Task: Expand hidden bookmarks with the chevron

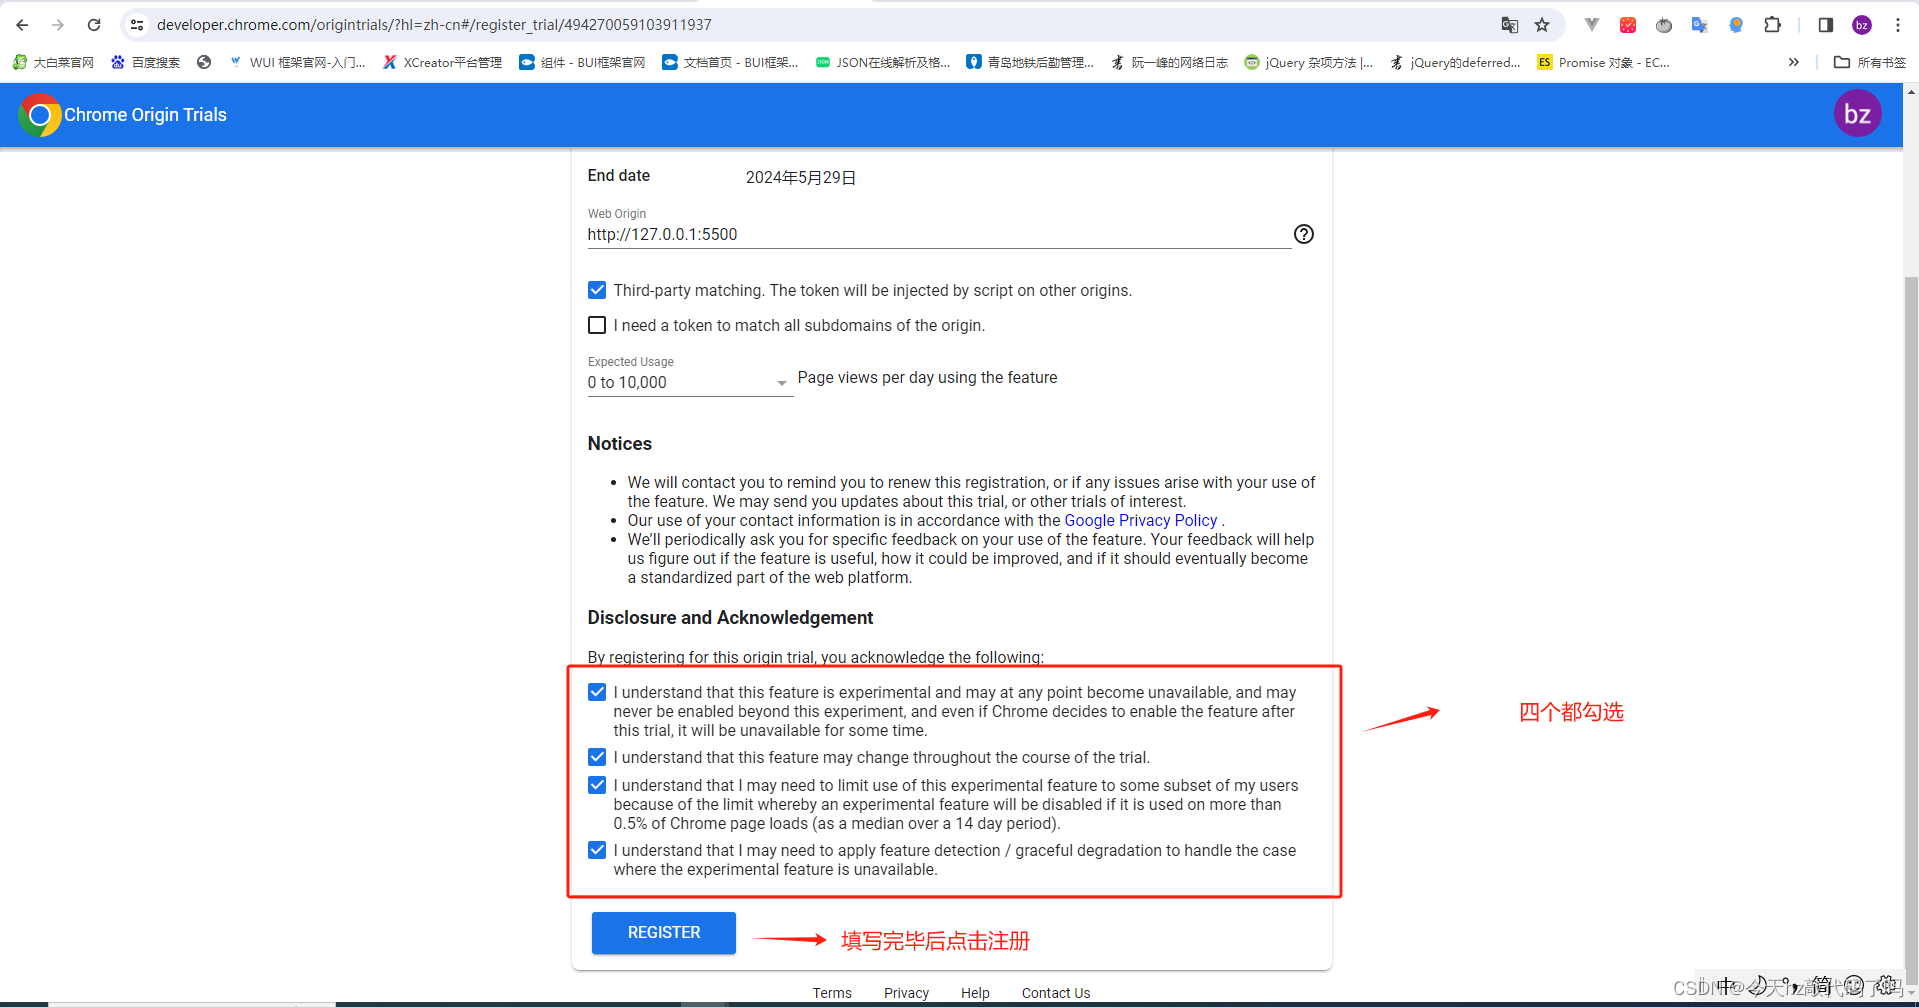Action: point(1793,61)
